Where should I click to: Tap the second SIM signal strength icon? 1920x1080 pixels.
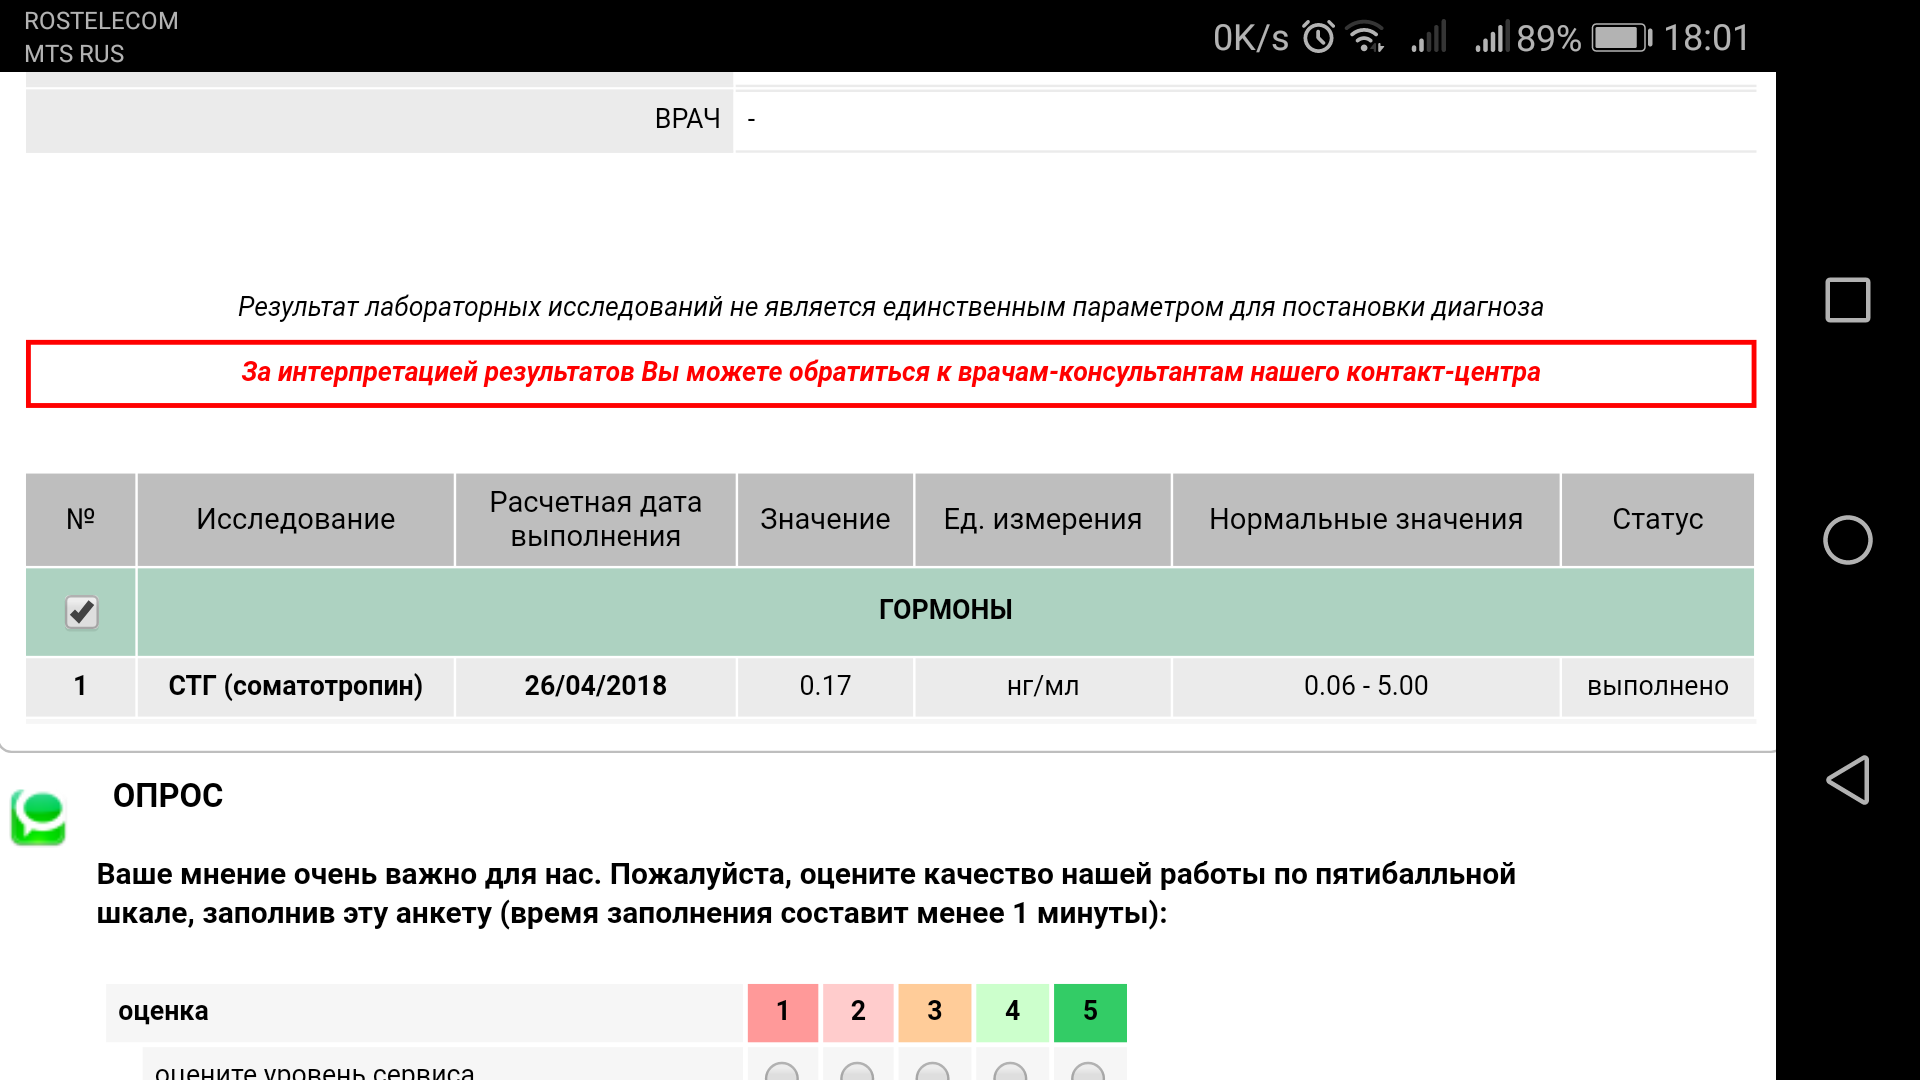tap(1491, 38)
